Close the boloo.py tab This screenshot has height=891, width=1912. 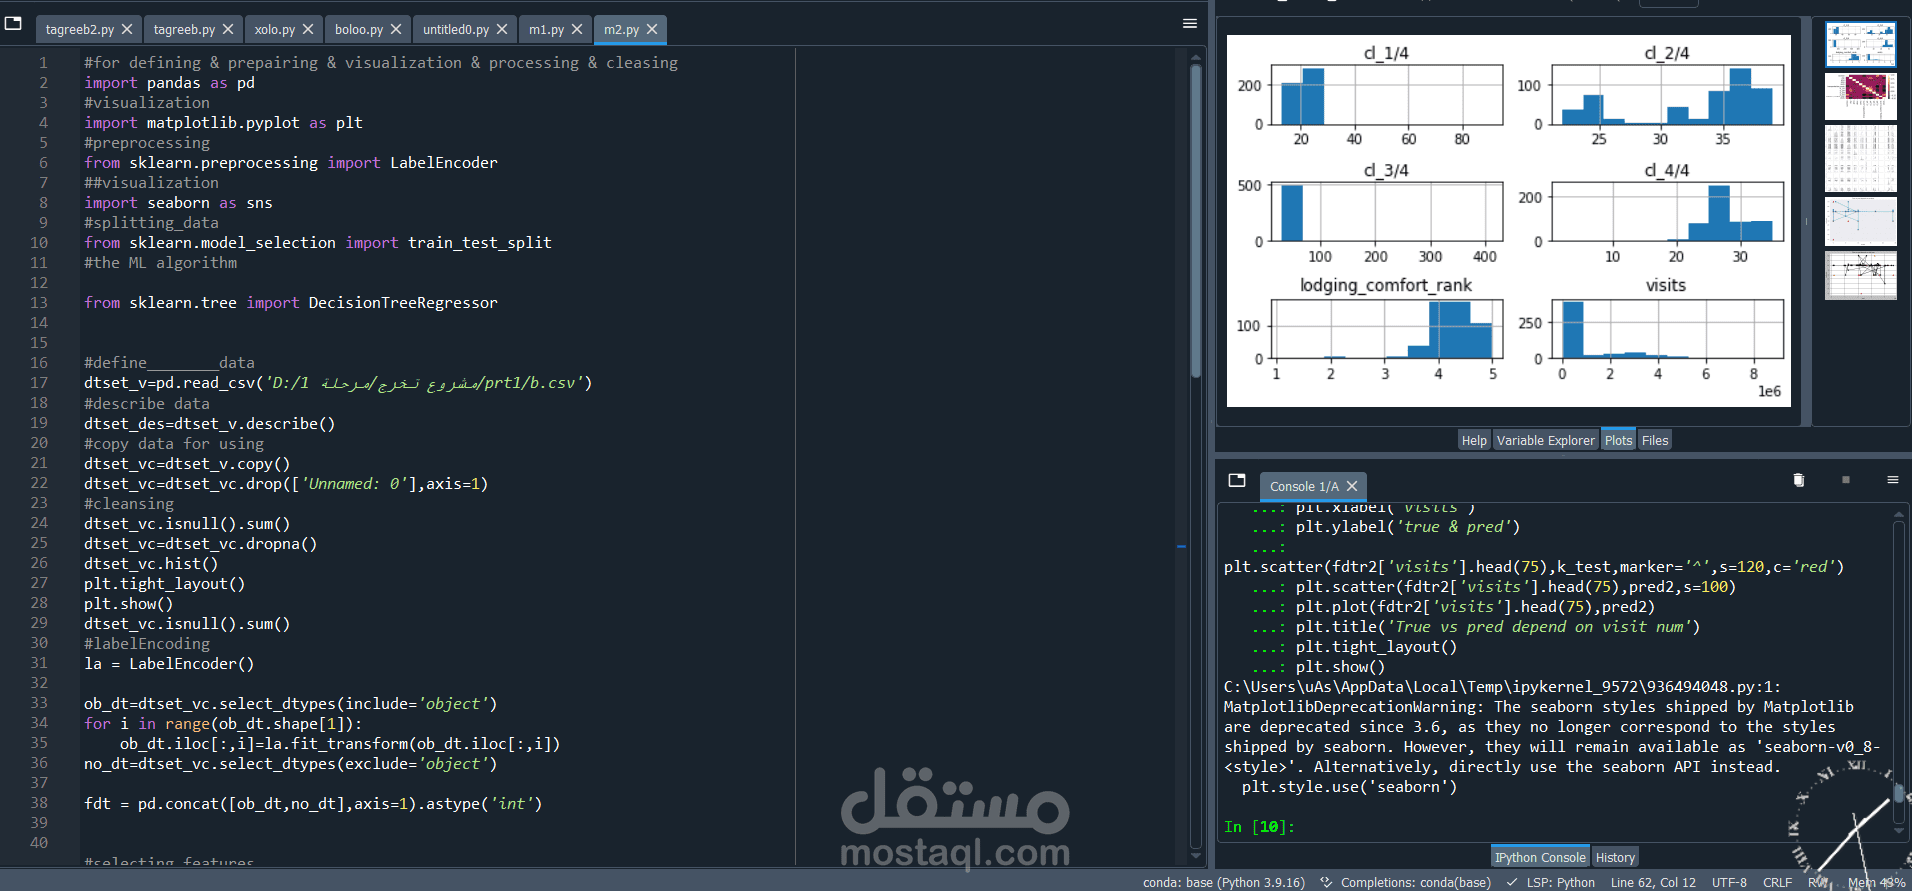396,29
